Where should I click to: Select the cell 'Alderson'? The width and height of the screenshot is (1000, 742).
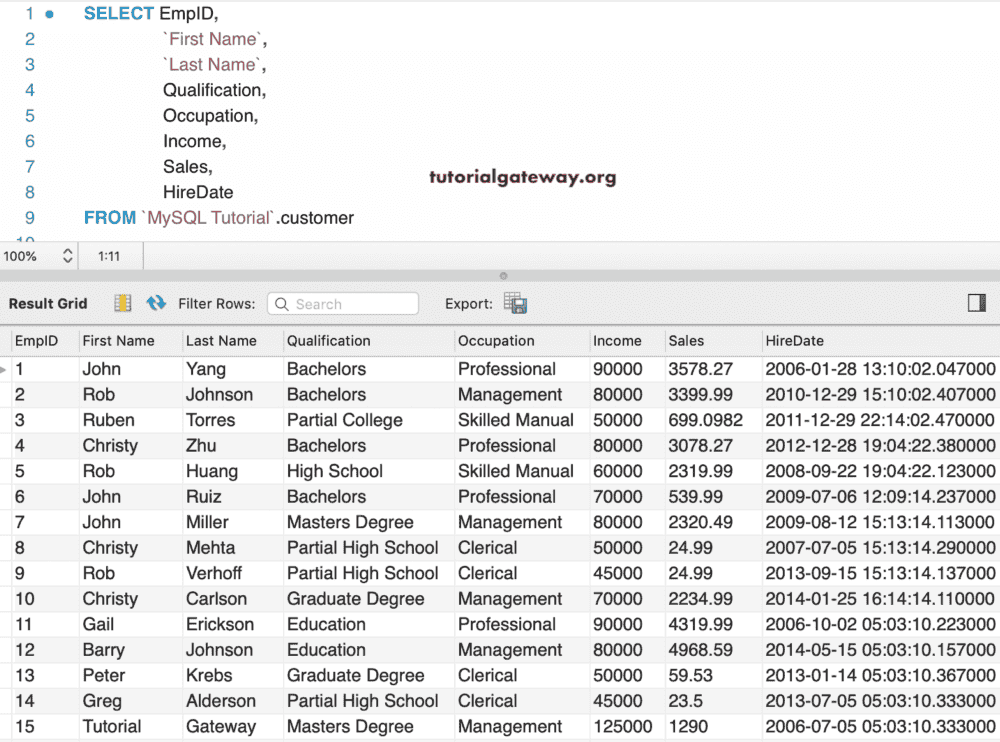(x=221, y=701)
